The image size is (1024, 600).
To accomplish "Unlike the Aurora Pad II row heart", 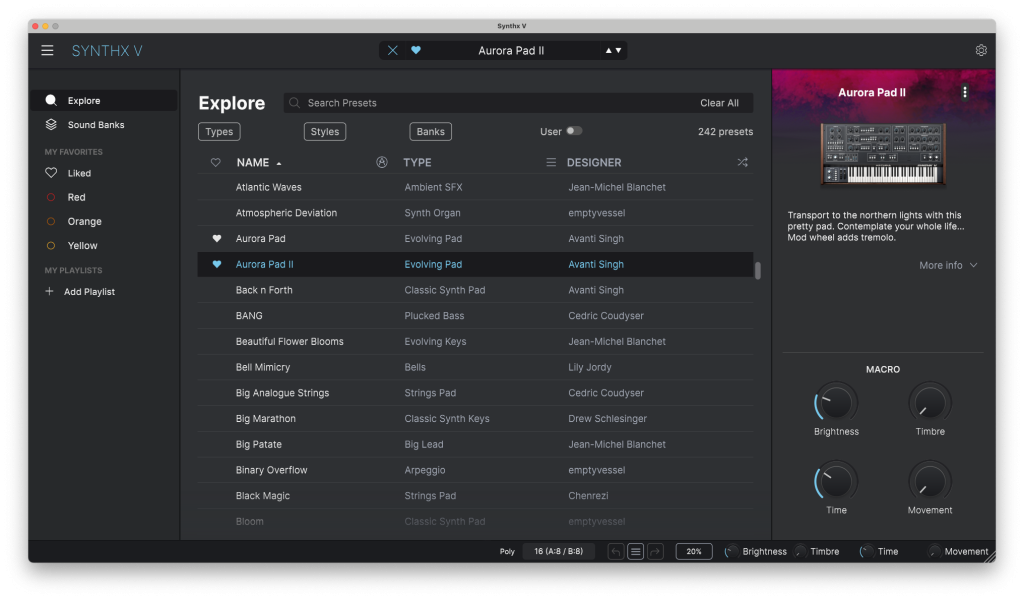I will [217, 264].
